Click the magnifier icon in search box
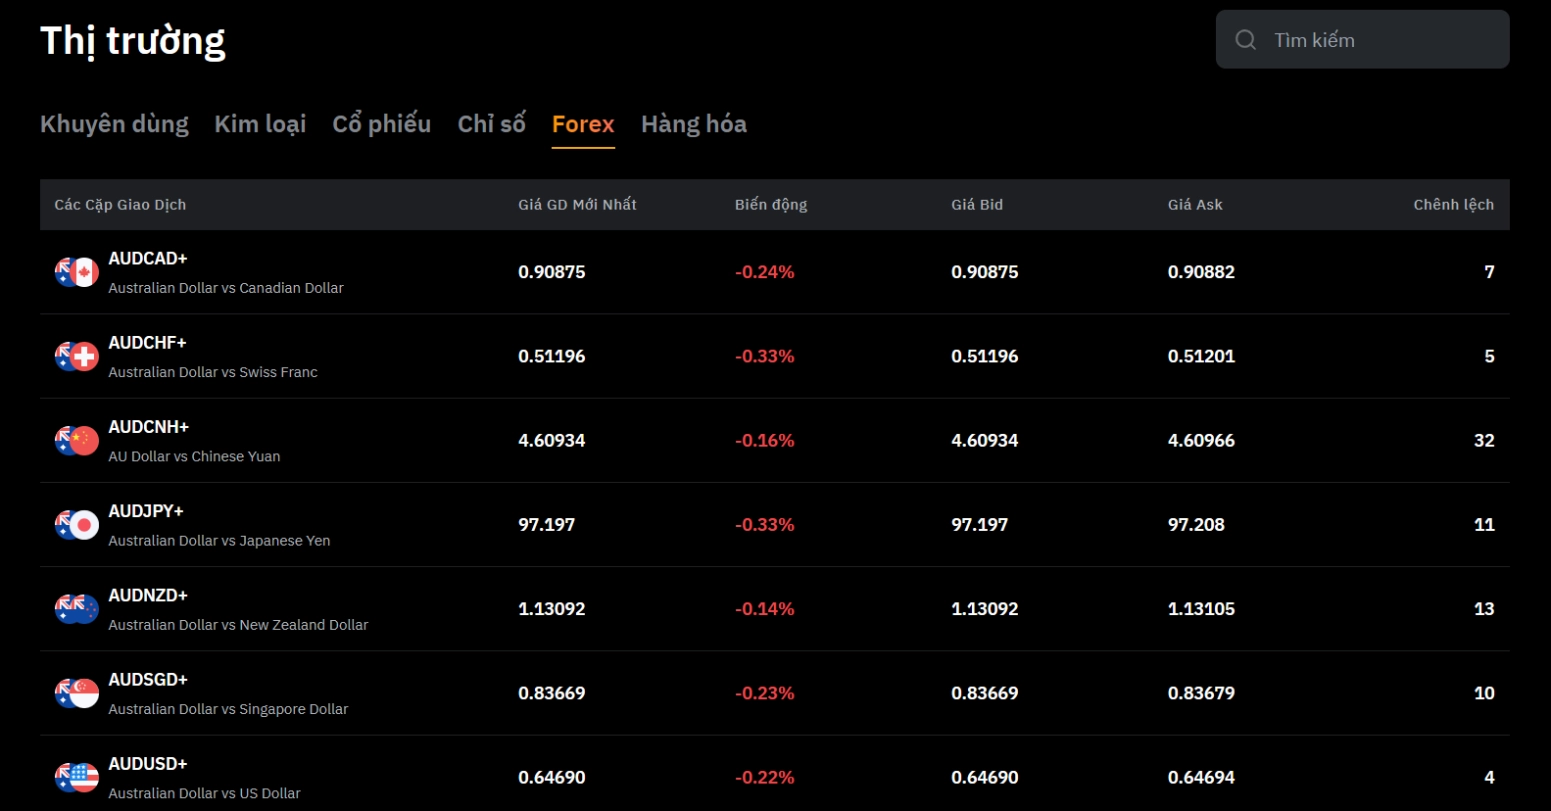The height and width of the screenshot is (811, 1551). [1245, 40]
